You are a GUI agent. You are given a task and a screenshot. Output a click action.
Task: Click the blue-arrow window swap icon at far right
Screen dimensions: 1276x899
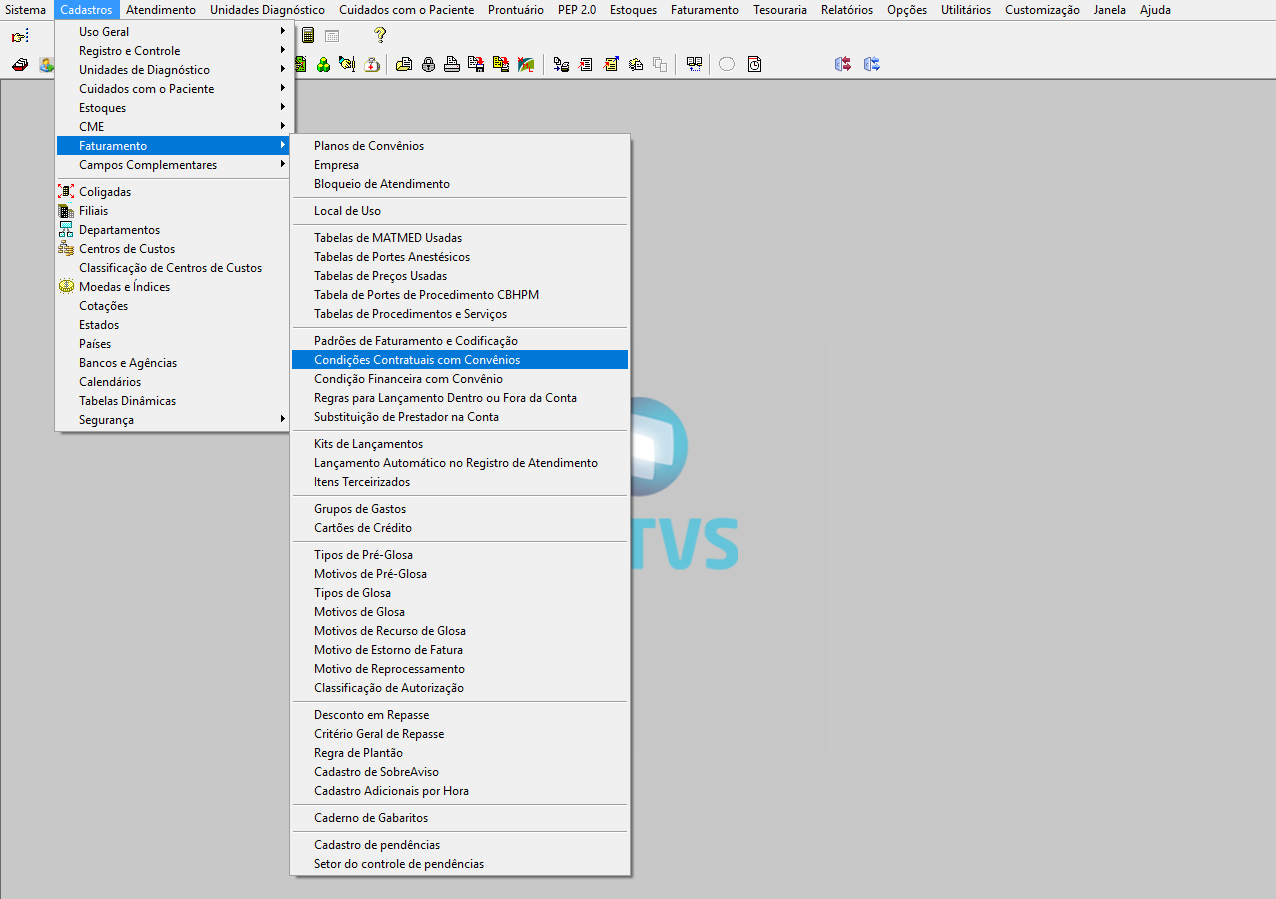pos(872,64)
